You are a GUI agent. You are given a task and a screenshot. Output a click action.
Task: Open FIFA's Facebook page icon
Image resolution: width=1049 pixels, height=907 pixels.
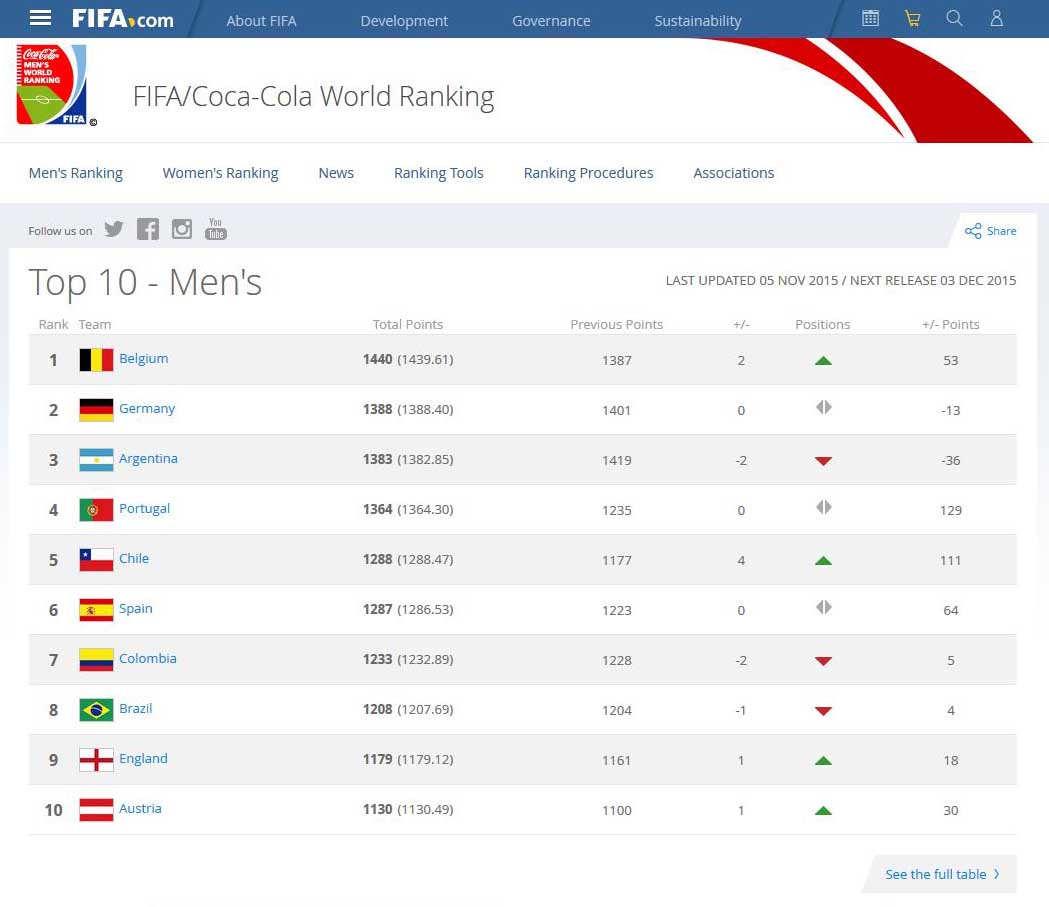148,229
